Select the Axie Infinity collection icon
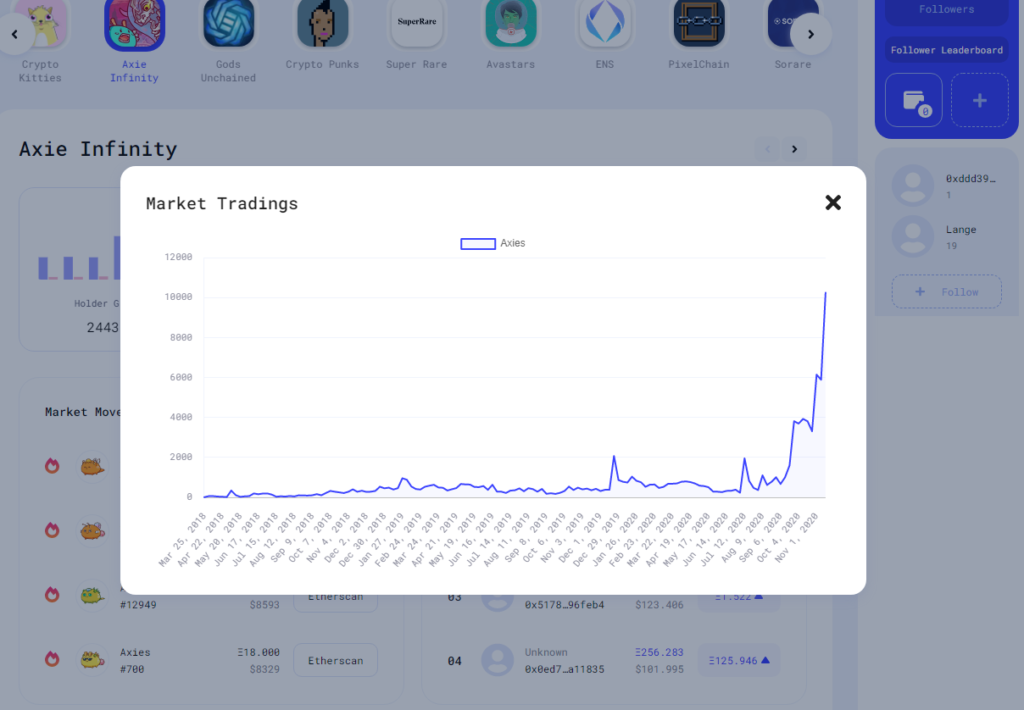 (x=135, y=24)
